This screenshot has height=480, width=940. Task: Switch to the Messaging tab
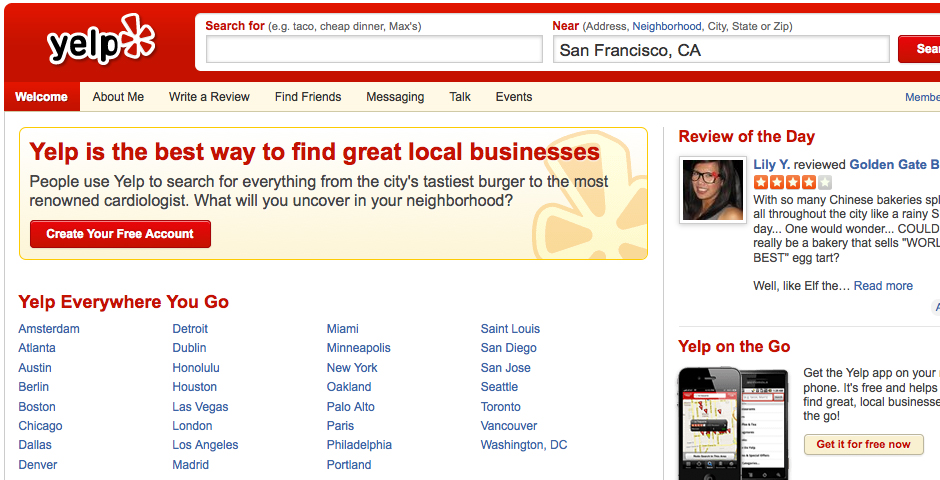pos(395,97)
